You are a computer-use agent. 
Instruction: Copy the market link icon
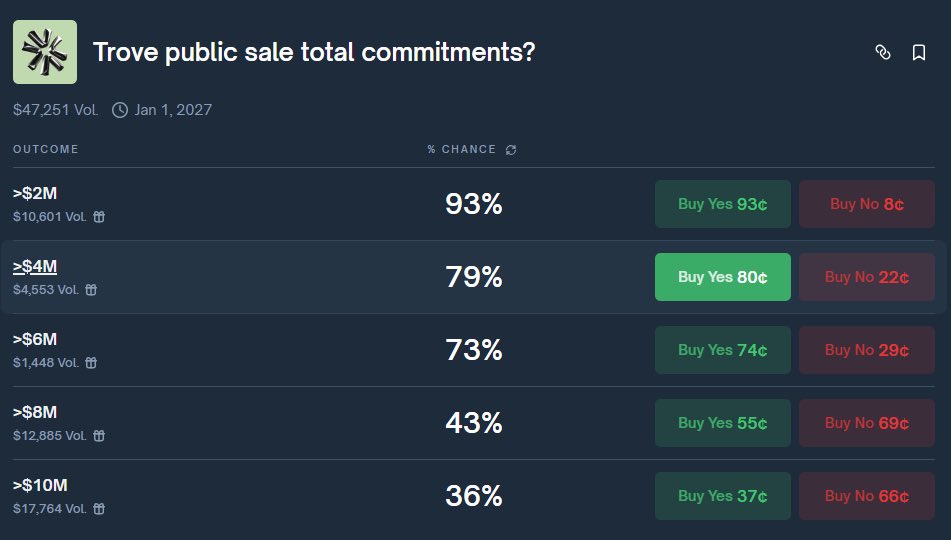(x=883, y=52)
